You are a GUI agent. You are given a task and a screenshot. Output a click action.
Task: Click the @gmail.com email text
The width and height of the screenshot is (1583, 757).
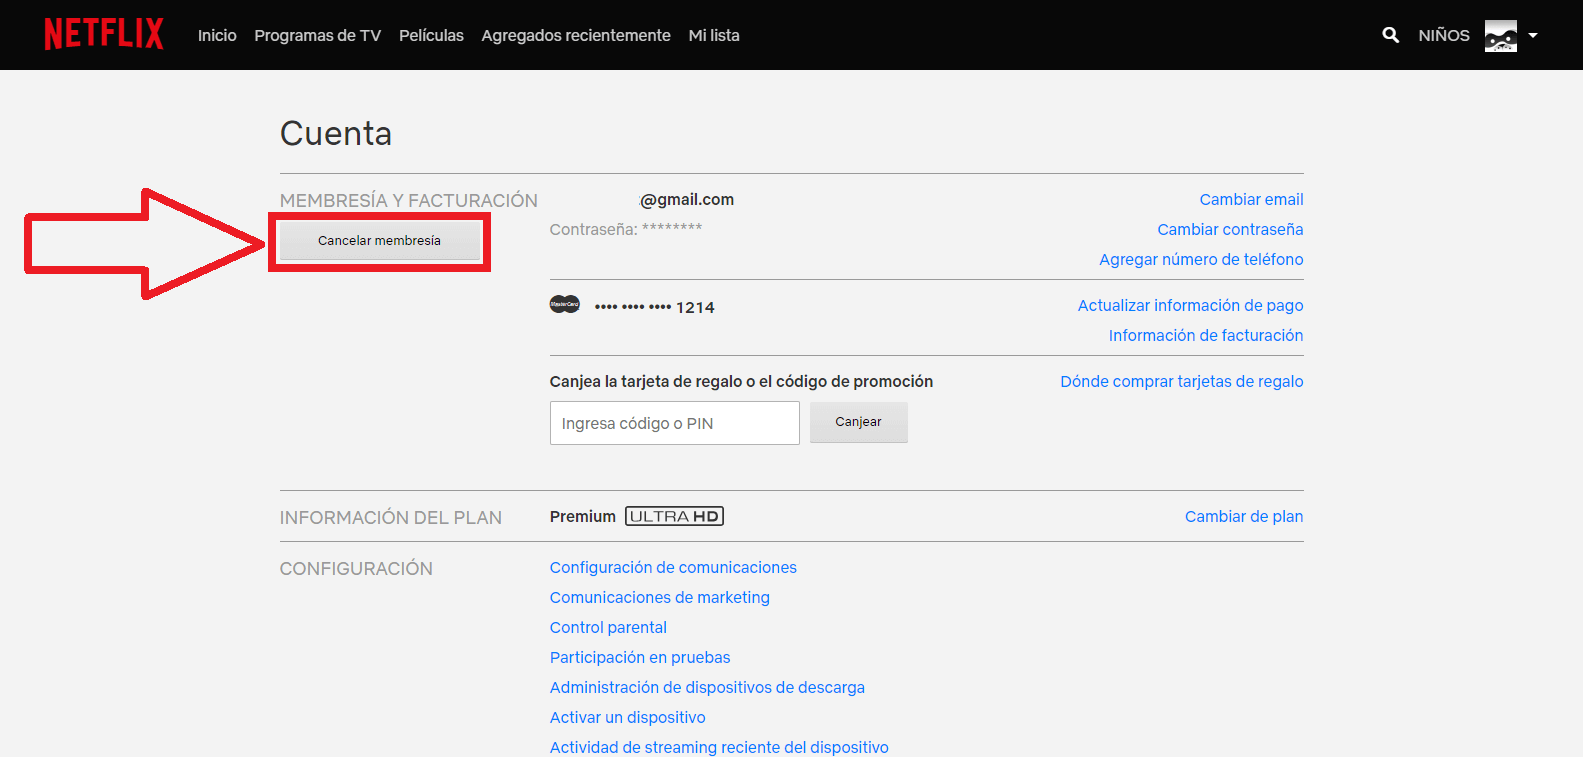(x=687, y=199)
